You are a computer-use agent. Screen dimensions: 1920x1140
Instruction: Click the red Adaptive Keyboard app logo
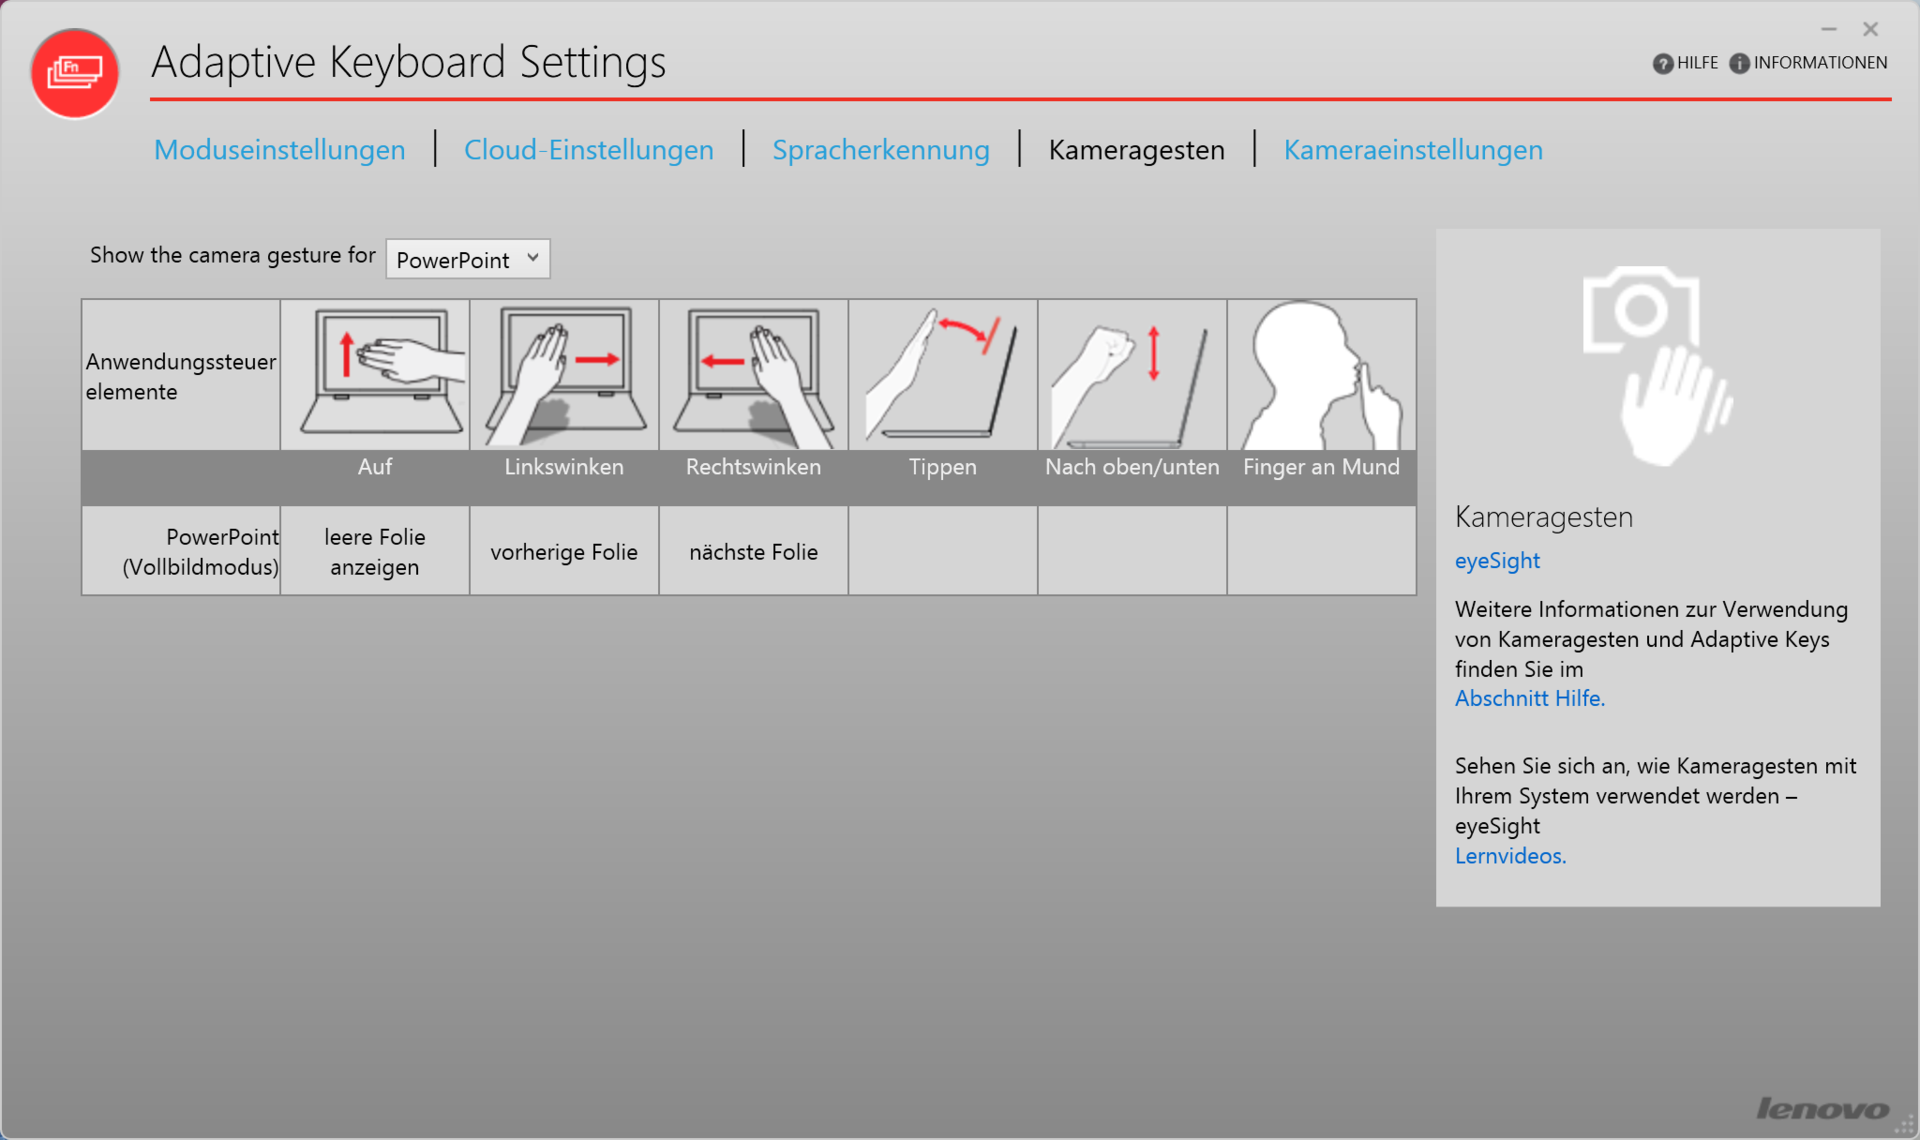pos(75,73)
